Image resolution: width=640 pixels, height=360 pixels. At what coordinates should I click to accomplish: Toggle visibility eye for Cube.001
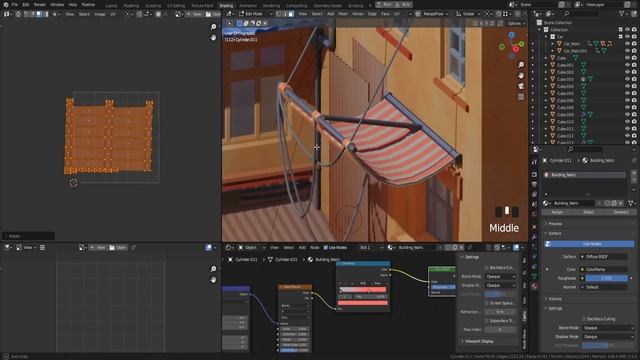(627, 65)
